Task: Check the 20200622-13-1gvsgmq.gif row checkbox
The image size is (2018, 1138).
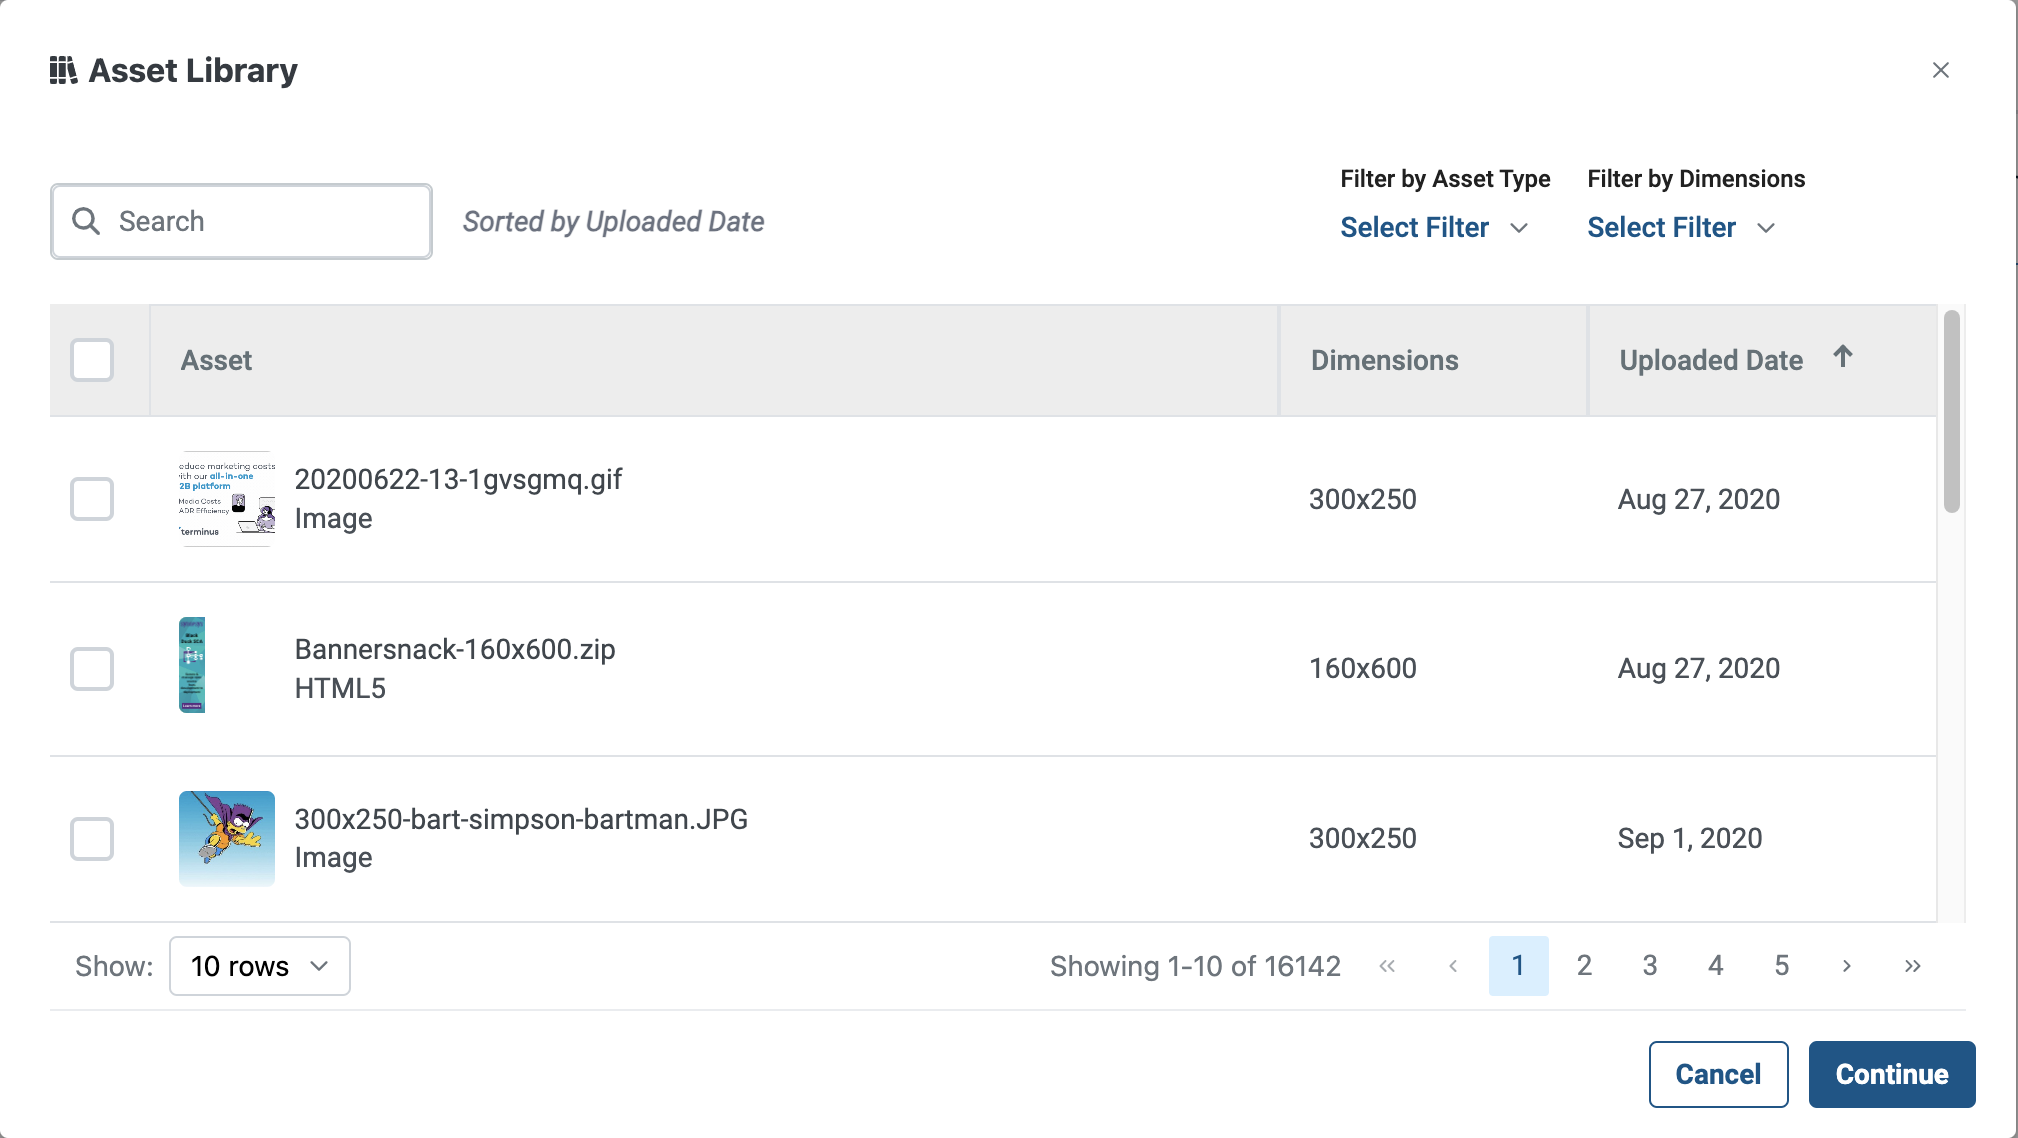Action: [x=92, y=499]
